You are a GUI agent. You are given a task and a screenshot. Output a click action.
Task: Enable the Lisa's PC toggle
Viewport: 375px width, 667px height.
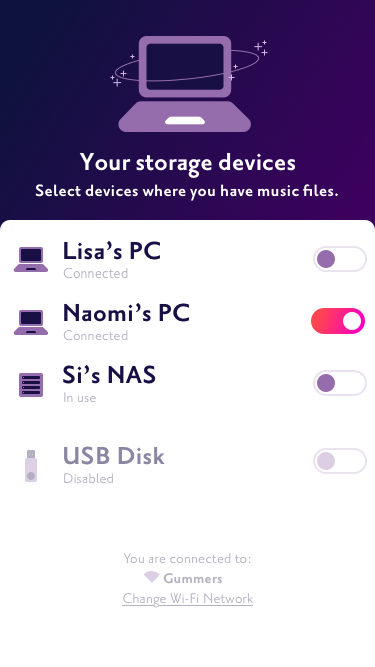click(340, 259)
